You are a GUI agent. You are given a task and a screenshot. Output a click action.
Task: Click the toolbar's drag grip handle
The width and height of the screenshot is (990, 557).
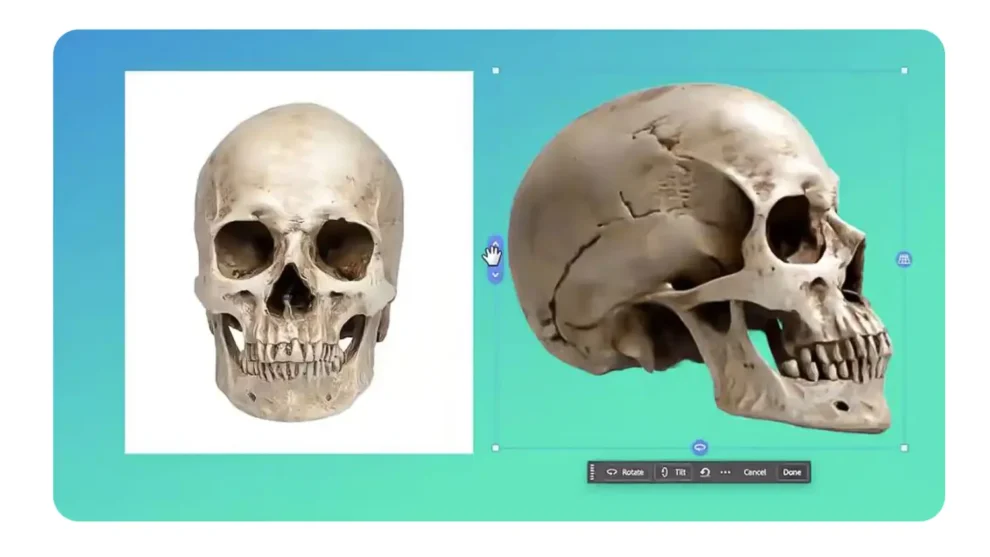[593, 472]
